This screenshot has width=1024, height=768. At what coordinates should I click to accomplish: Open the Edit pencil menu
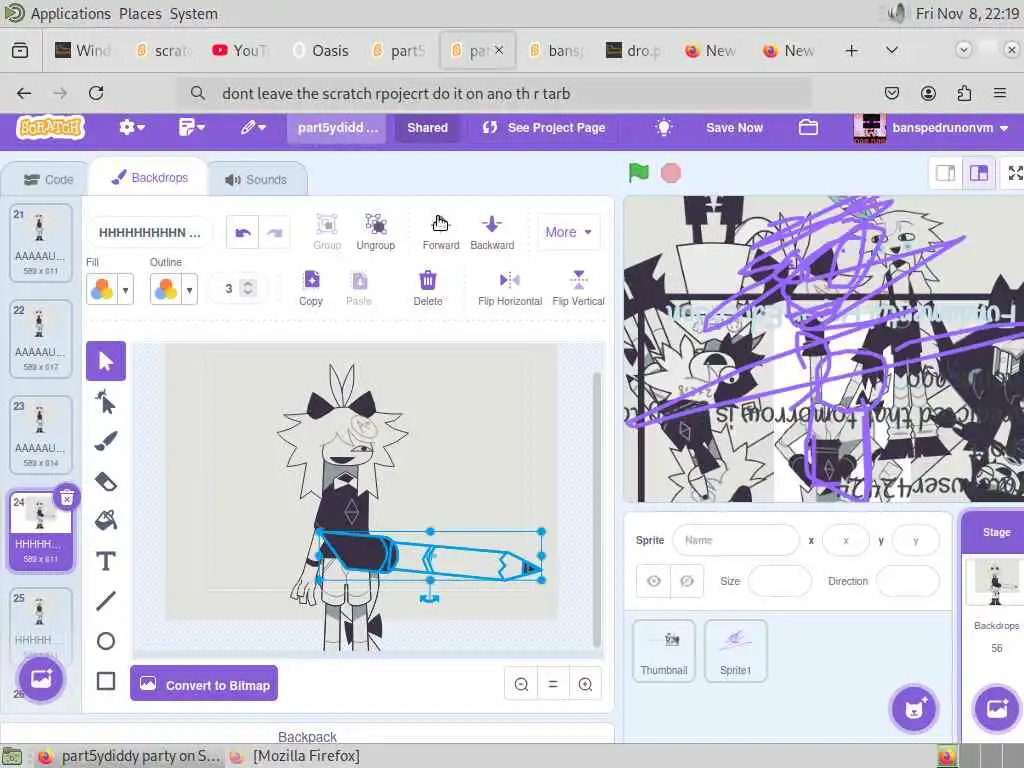253,127
